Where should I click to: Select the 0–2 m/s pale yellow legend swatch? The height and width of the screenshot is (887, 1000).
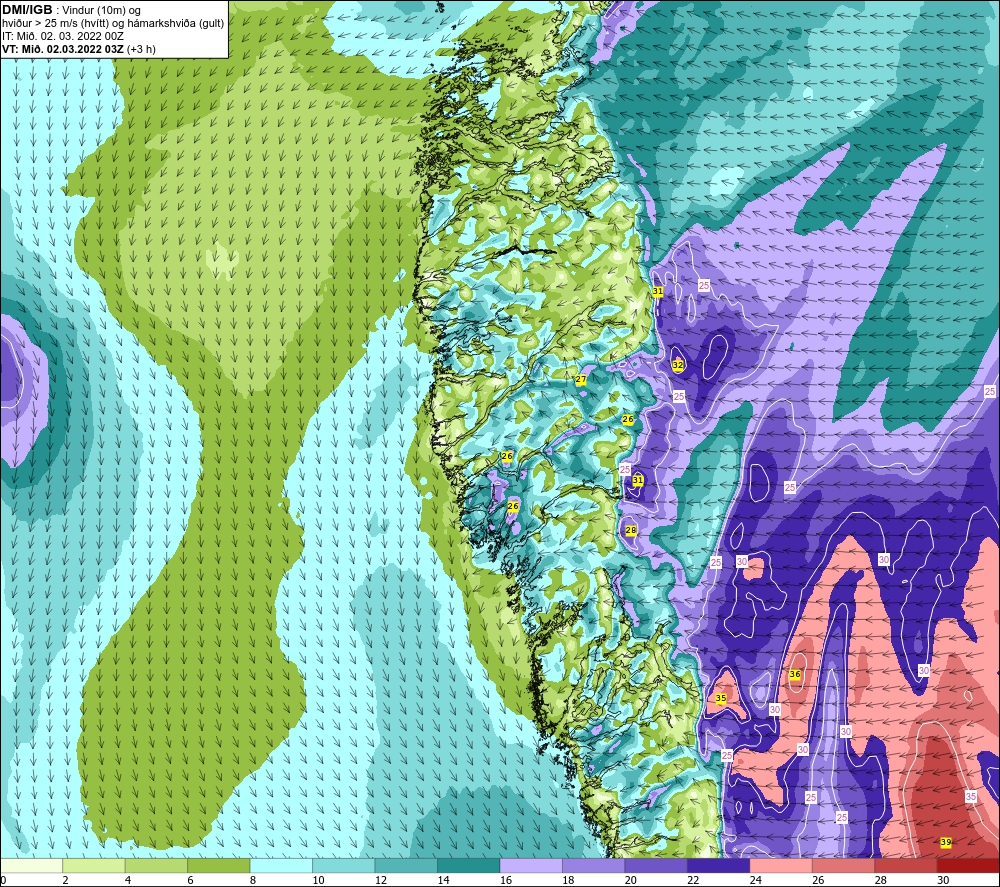click(31, 866)
